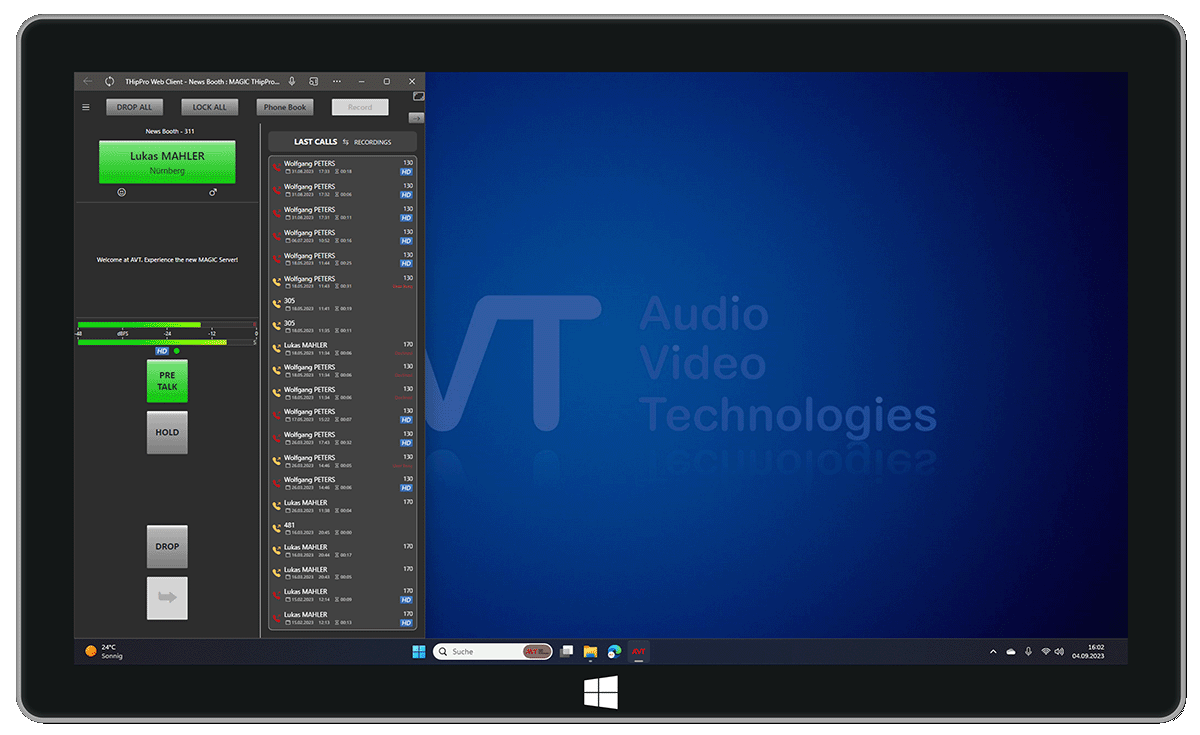Select the LAST CALLS tab
The width and height of the screenshot is (1200, 735).
pyautogui.click(x=316, y=141)
